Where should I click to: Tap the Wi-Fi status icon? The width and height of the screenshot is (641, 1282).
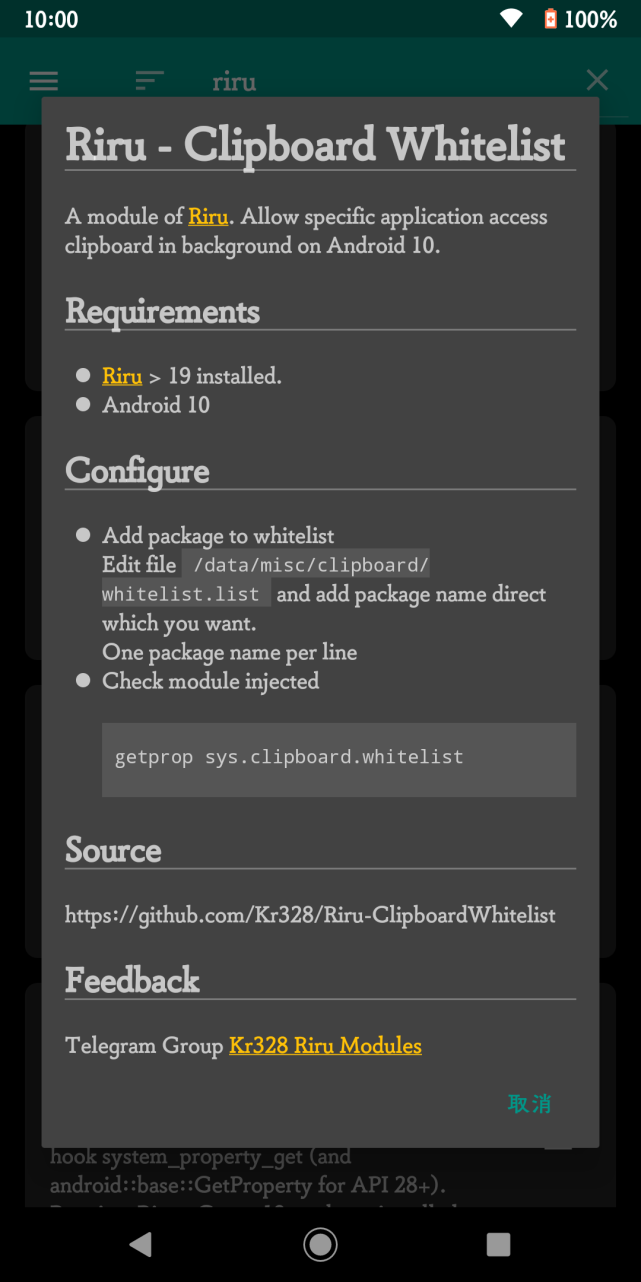click(x=512, y=19)
